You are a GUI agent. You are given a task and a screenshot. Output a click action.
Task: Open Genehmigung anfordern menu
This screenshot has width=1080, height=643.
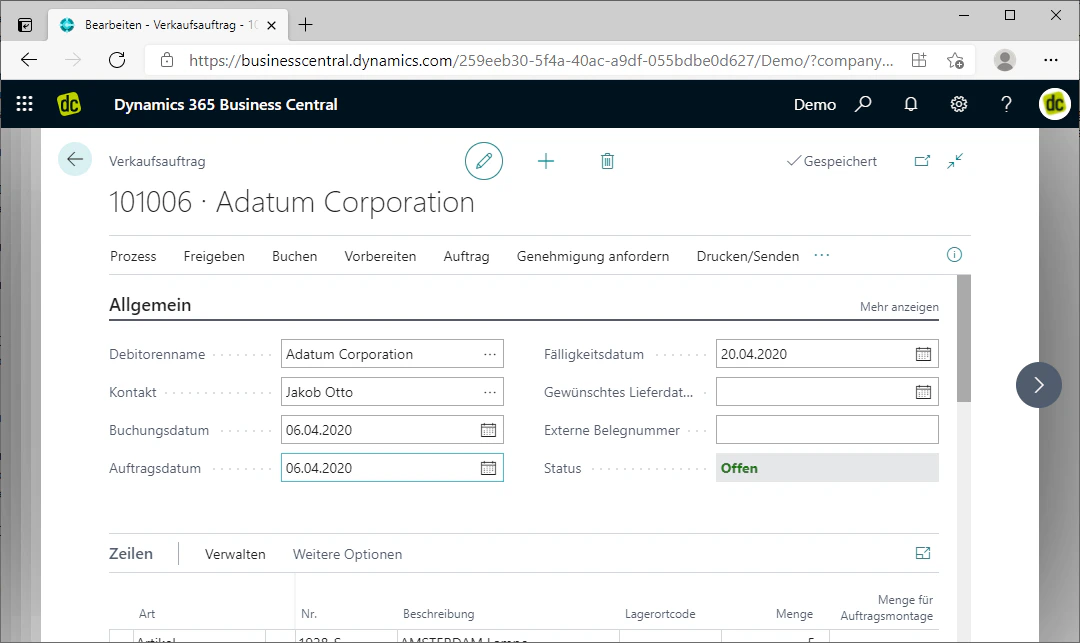593,256
